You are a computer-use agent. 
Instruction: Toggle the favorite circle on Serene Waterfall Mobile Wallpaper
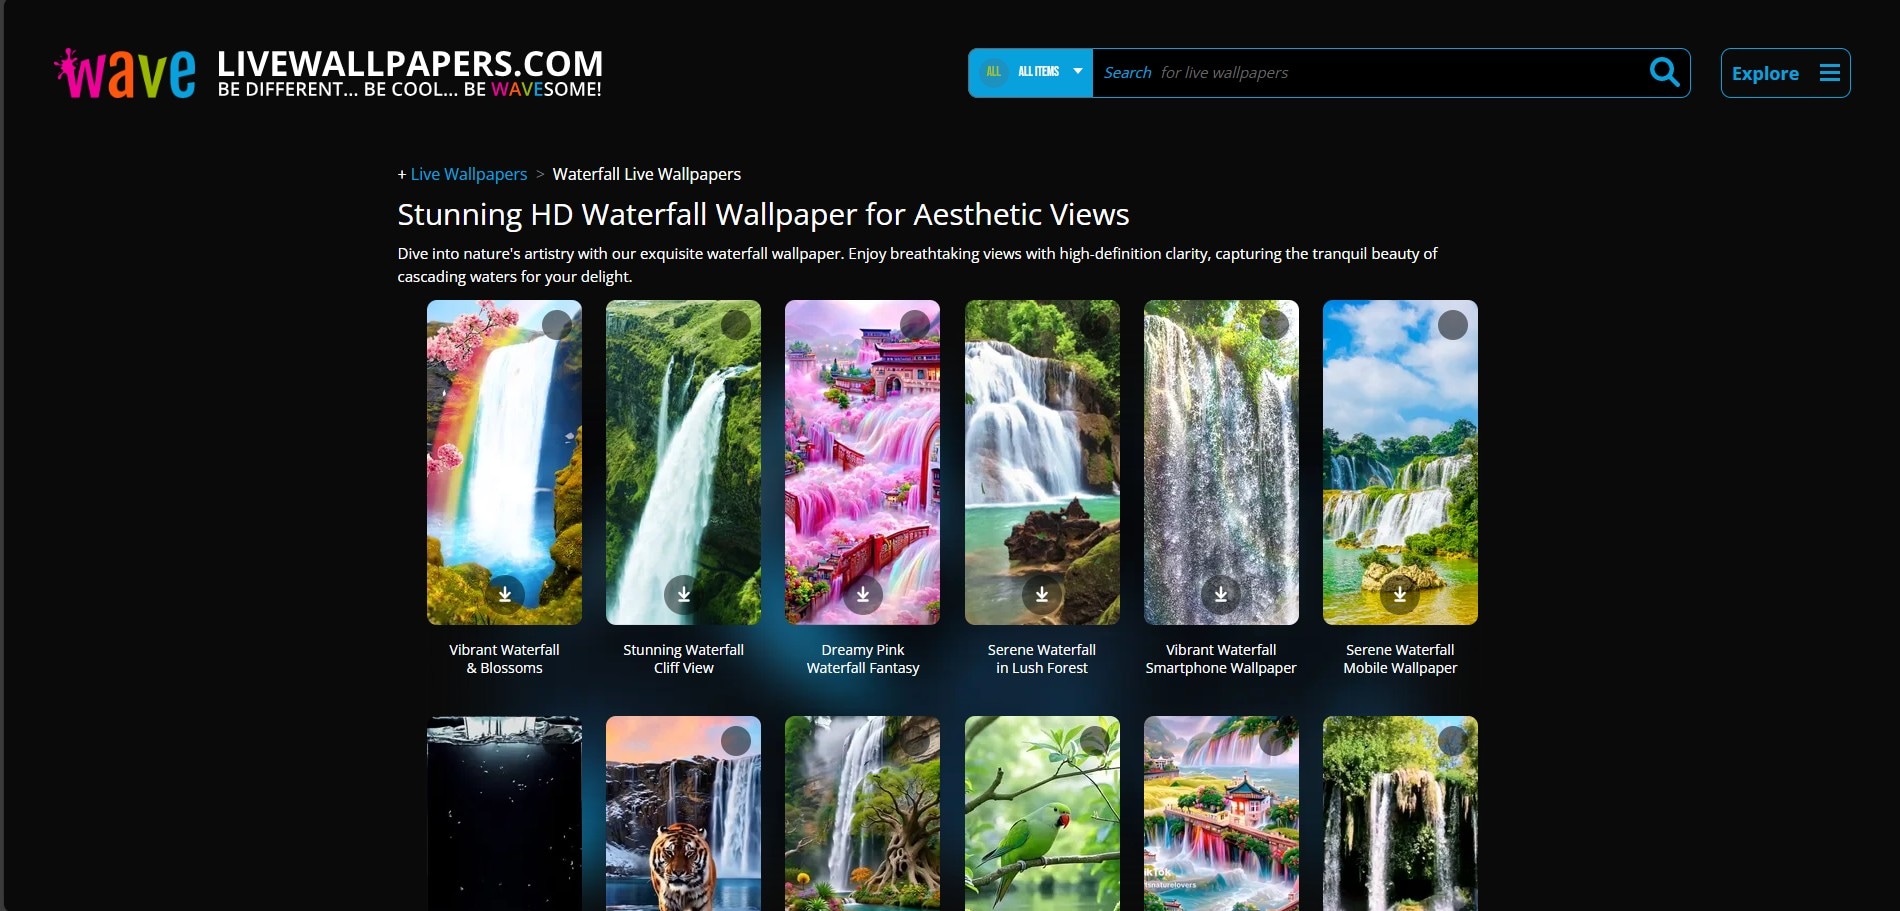1453,325
